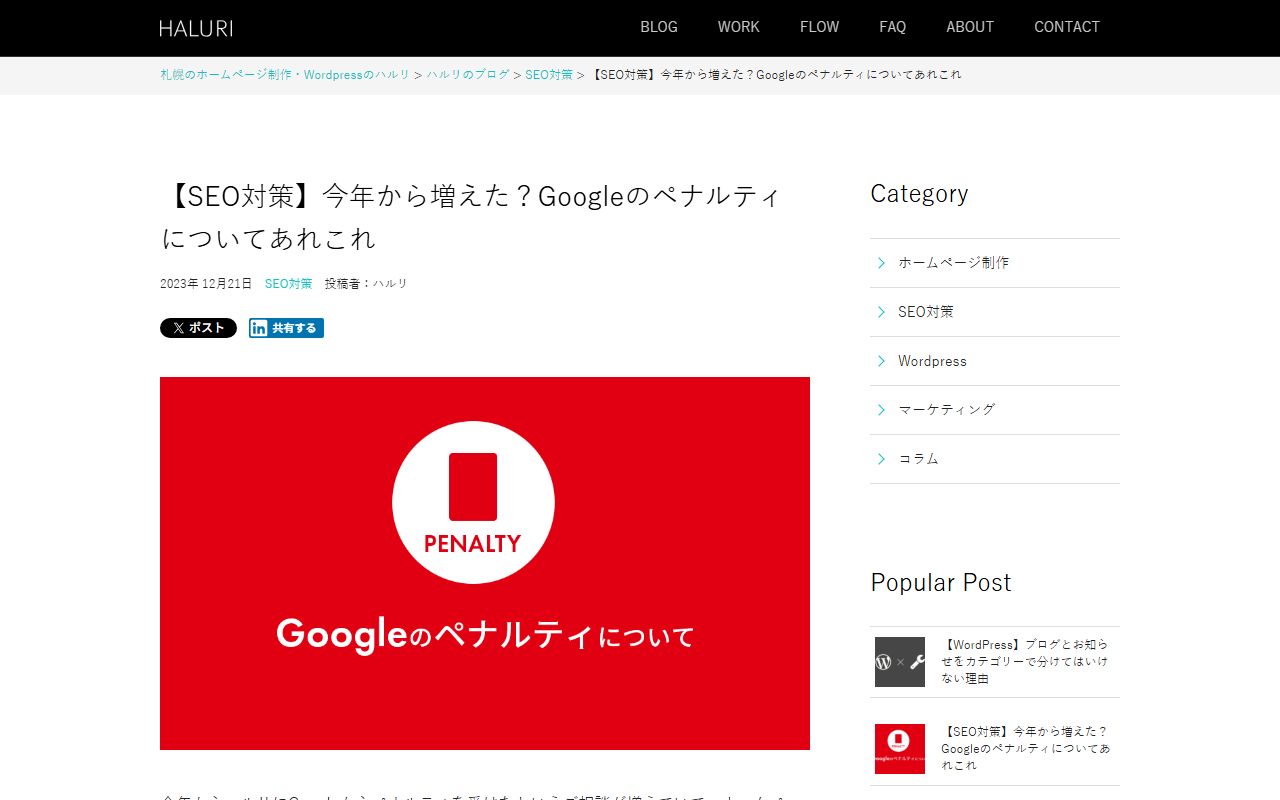Open the FAQ page from the header
The image size is (1280, 800).
point(893,27)
